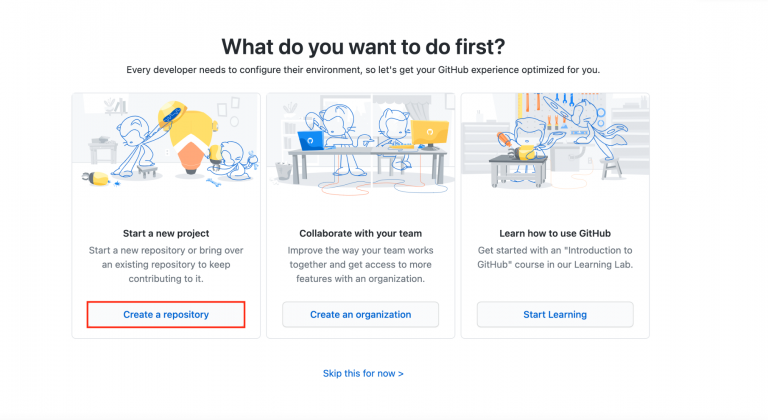768x420 pixels.
Task: Click the Introduction to GitHub course description
Action: (x=555, y=256)
